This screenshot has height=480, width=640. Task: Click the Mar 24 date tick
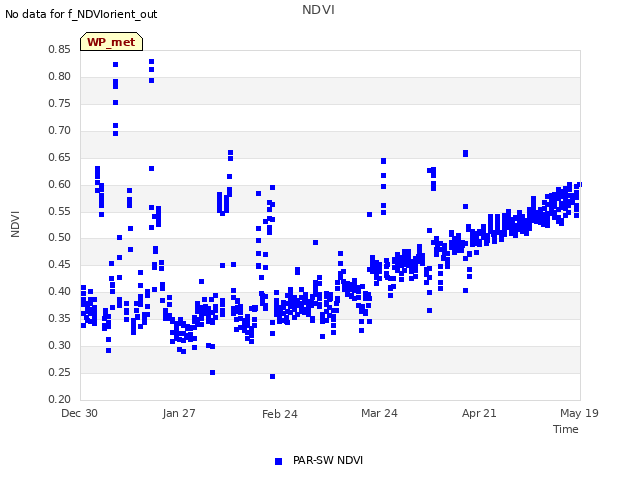pyautogui.click(x=379, y=413)
